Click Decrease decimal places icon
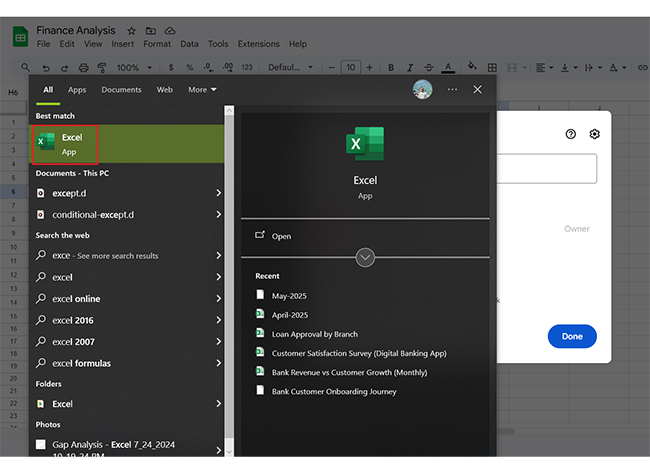This screenshot has height=473, width=650. pos(209,68)
